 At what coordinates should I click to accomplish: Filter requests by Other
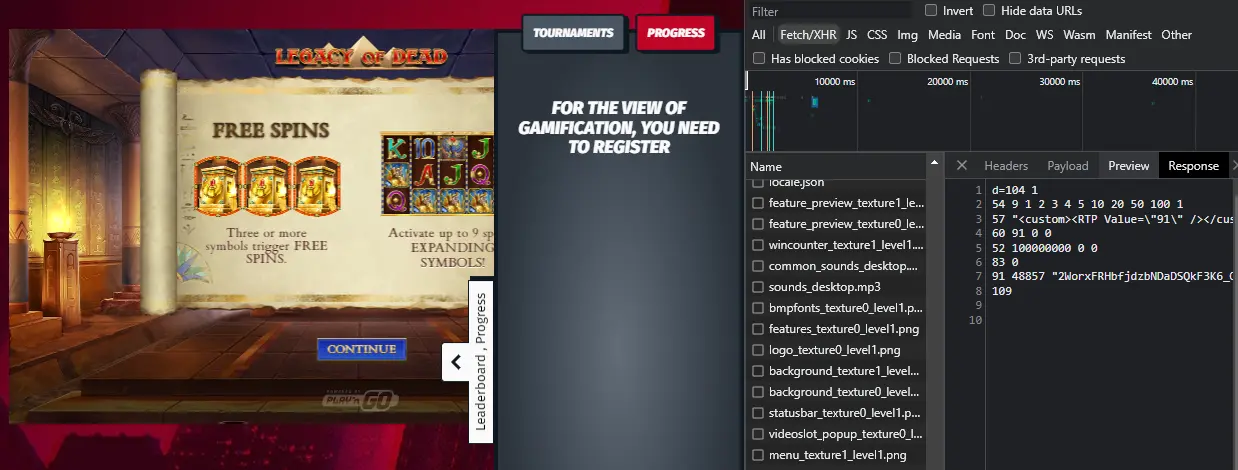tap(1176, 35)
